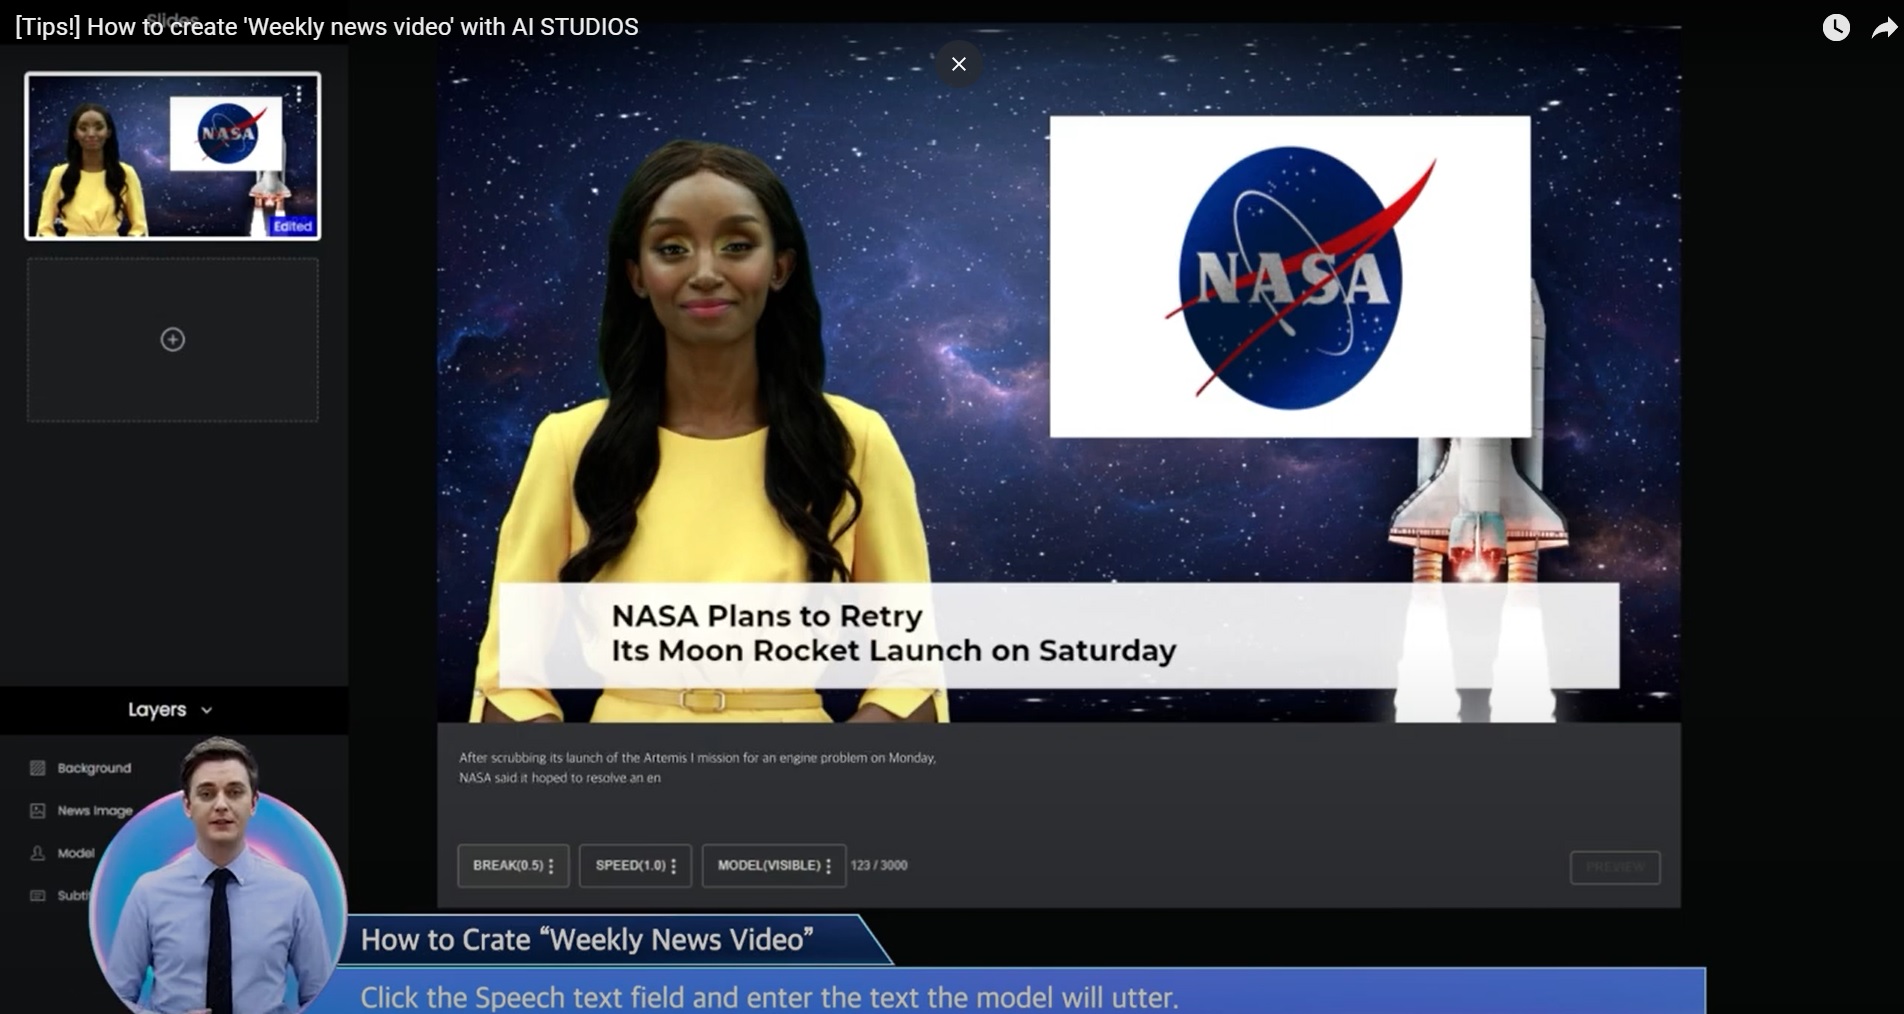Close the editor with the X button

959,64
